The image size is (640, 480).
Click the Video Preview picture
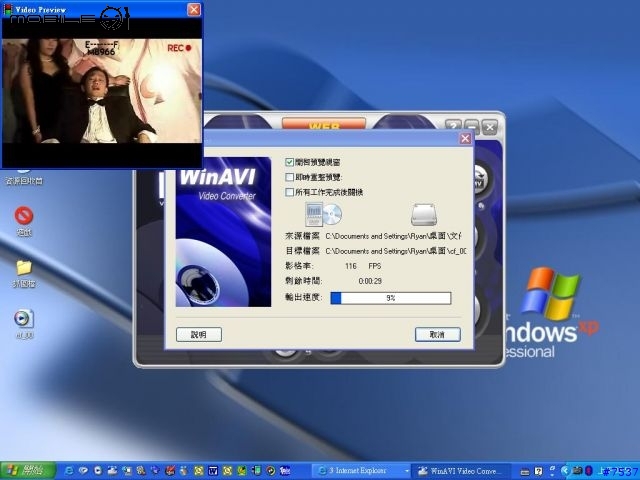point(102,91)
